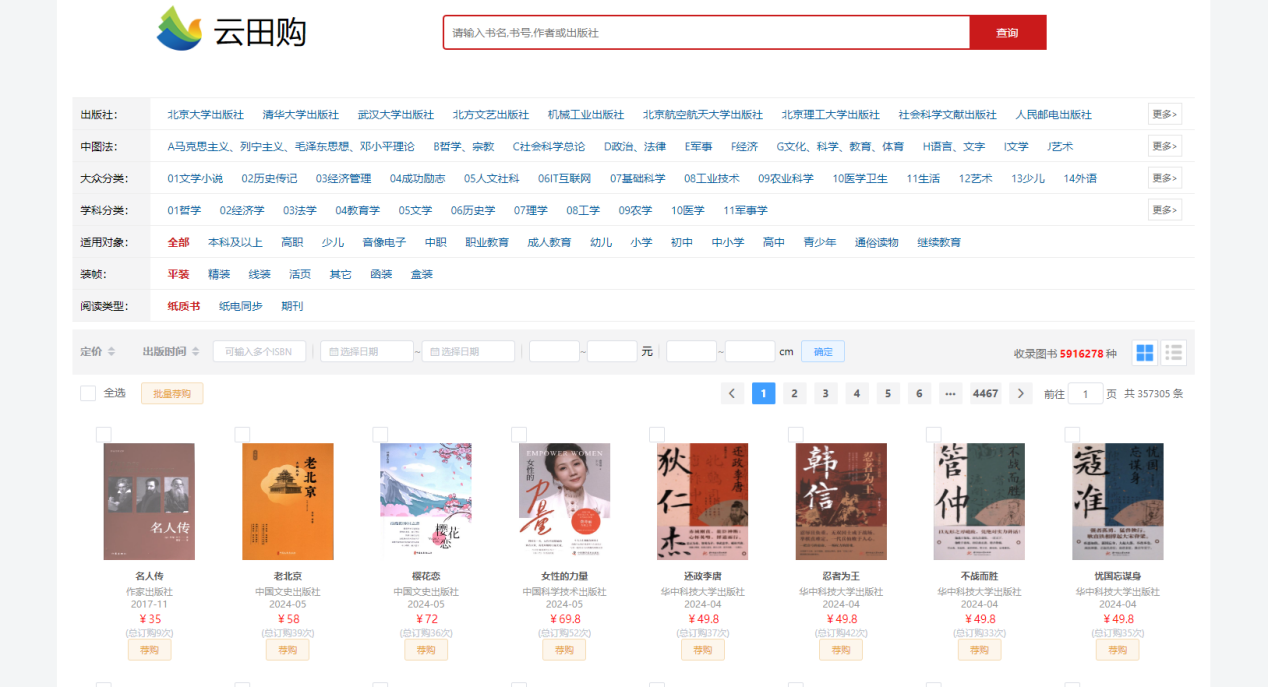This screenshot has width=1268, height=687.
Task: Expand 更多 in 大众分类 row
Action: tap(1164, 179)
